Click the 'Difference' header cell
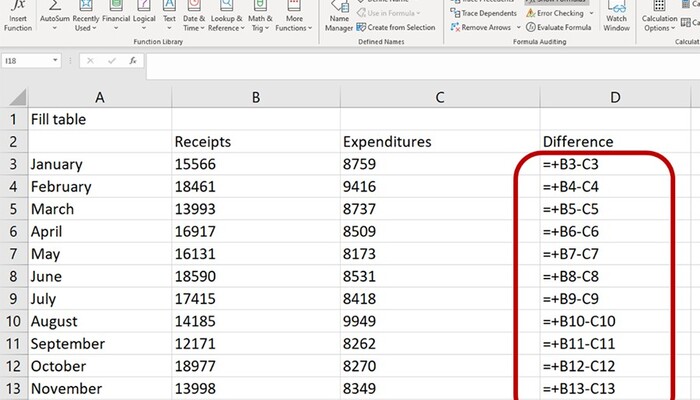Image resolution: width=700 pixels, height=400 pixels. click(615, 142)
